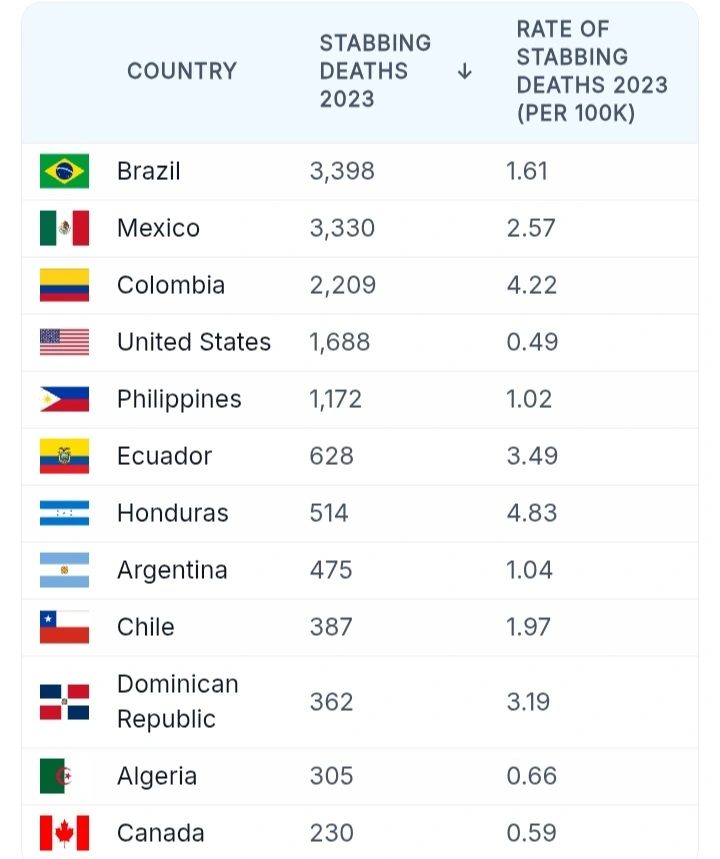Toggle sort arrow beside Stabbing Deaths 2023
This screenshot has width=720, height=859.
click(x=465, y=71)
